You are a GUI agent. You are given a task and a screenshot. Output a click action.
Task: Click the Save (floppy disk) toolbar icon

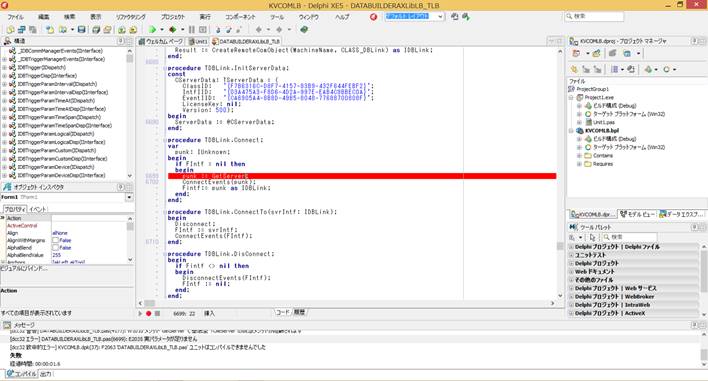pyautogui.click(x=81, y=29)
